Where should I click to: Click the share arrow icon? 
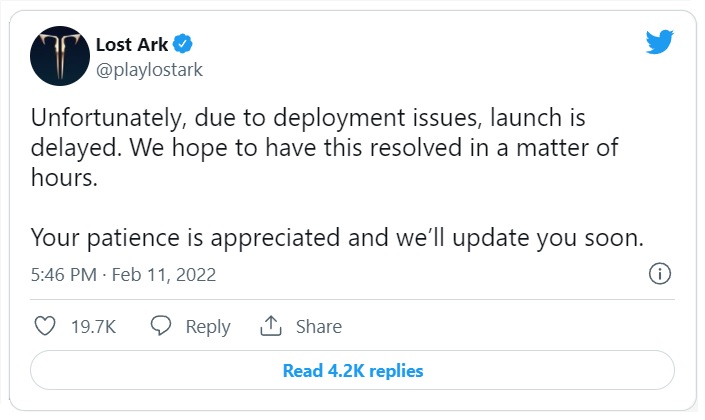coord(270,326)
